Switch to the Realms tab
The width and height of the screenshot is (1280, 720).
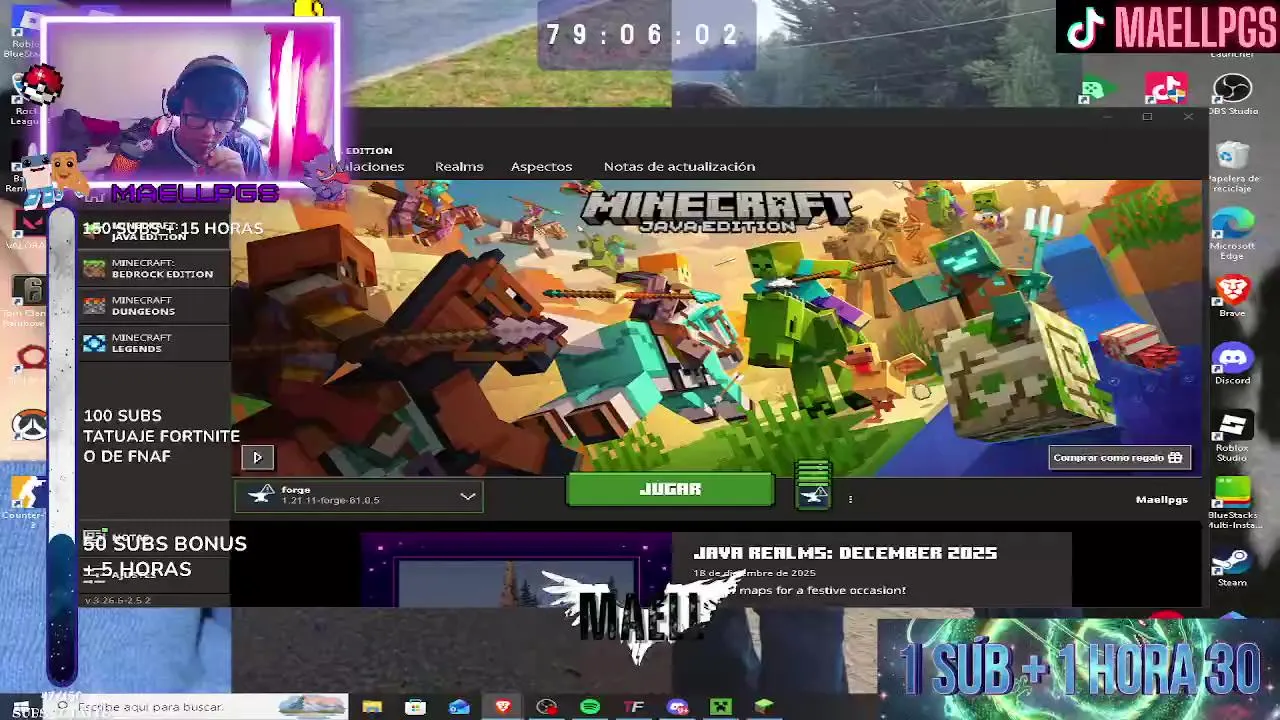[x=459, y=166]
